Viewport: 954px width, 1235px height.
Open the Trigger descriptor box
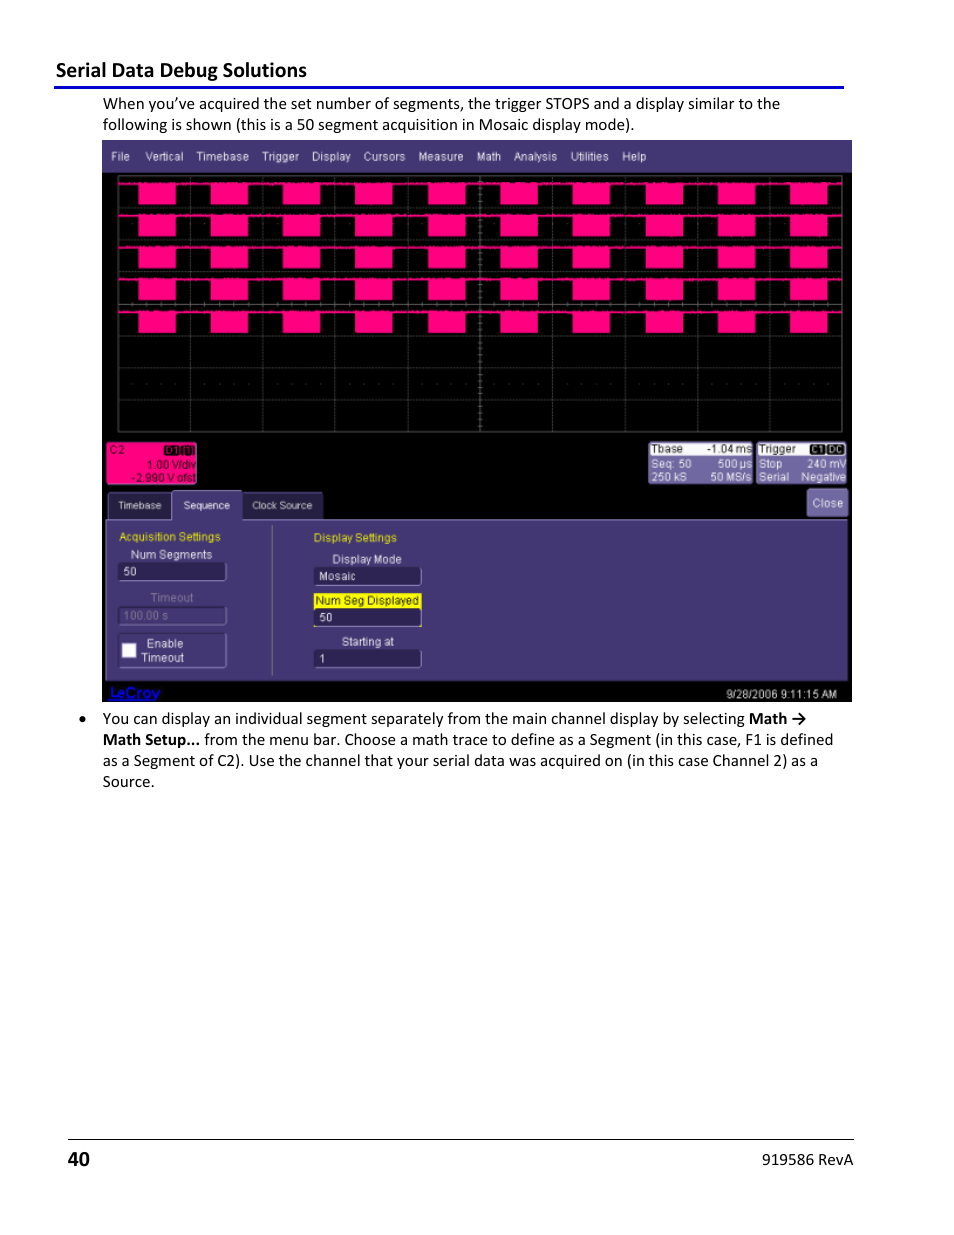pos(802,464)
